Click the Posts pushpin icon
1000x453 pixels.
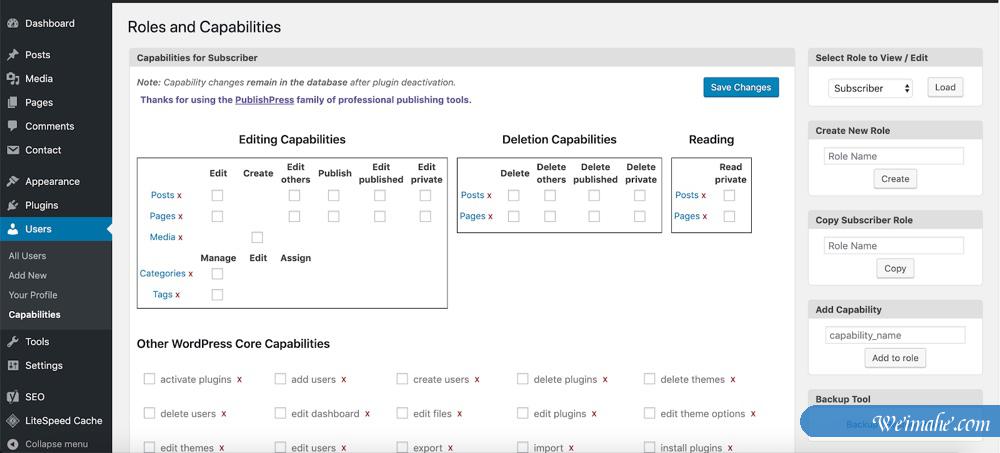click(12, 55)
